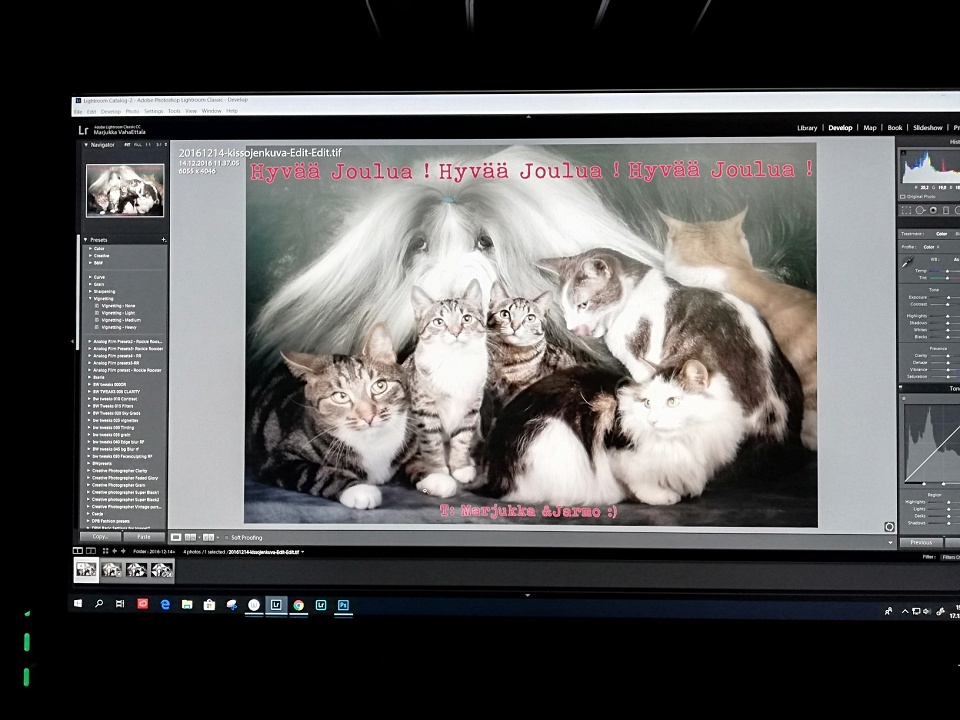Click the Previous button
This screenshot has width=960, height=720.
click(921, 542)
